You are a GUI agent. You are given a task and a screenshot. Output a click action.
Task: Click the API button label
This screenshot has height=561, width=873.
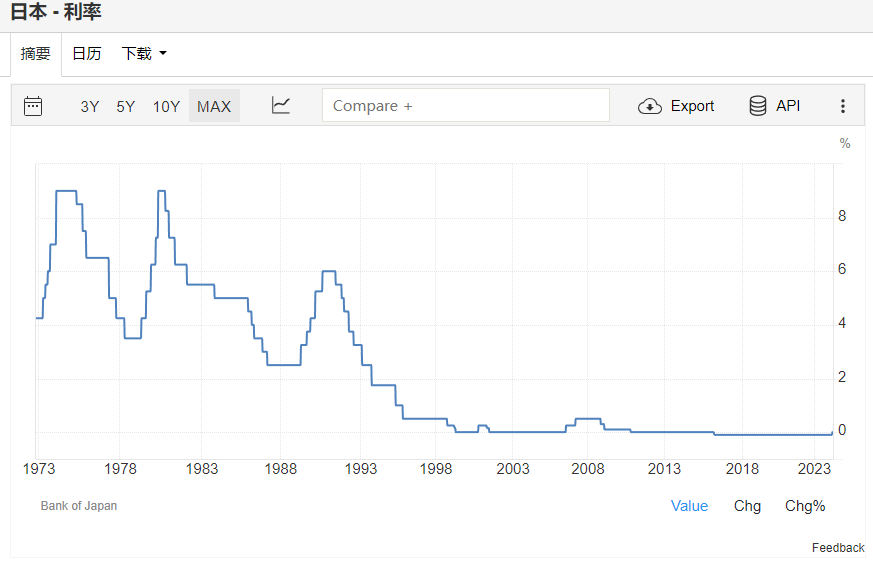788,106
